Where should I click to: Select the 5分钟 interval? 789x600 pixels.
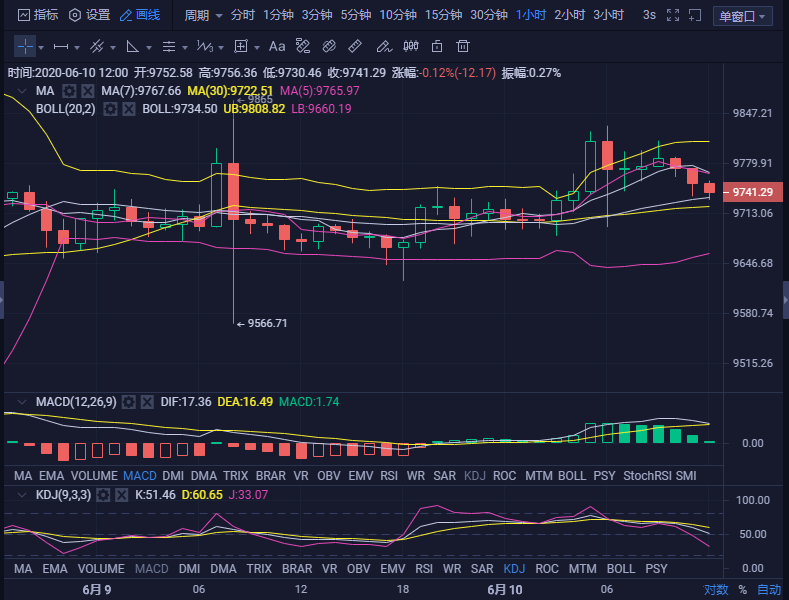point(356,15)
